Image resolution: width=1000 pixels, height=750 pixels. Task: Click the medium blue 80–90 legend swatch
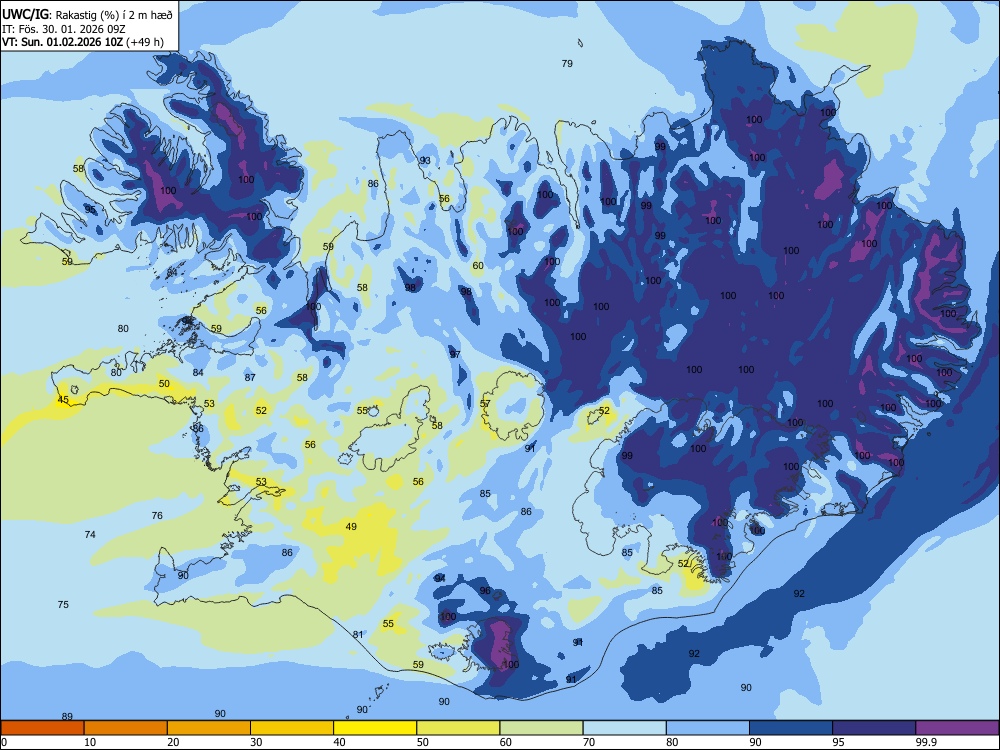pos(707,728)
